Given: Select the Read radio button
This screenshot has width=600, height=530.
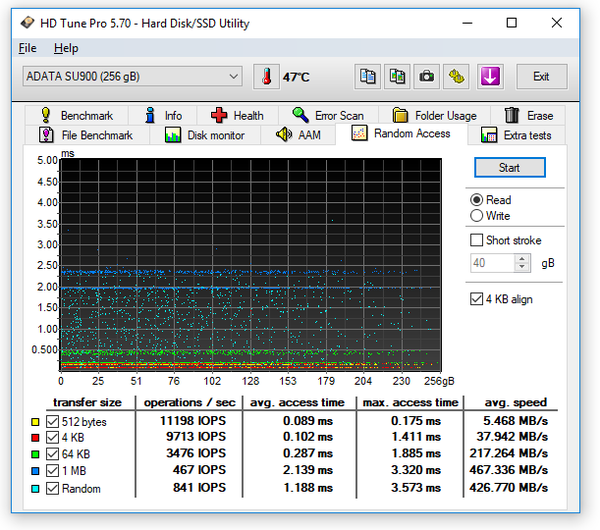Looking at the screenshot, I should tap(476, 200).
